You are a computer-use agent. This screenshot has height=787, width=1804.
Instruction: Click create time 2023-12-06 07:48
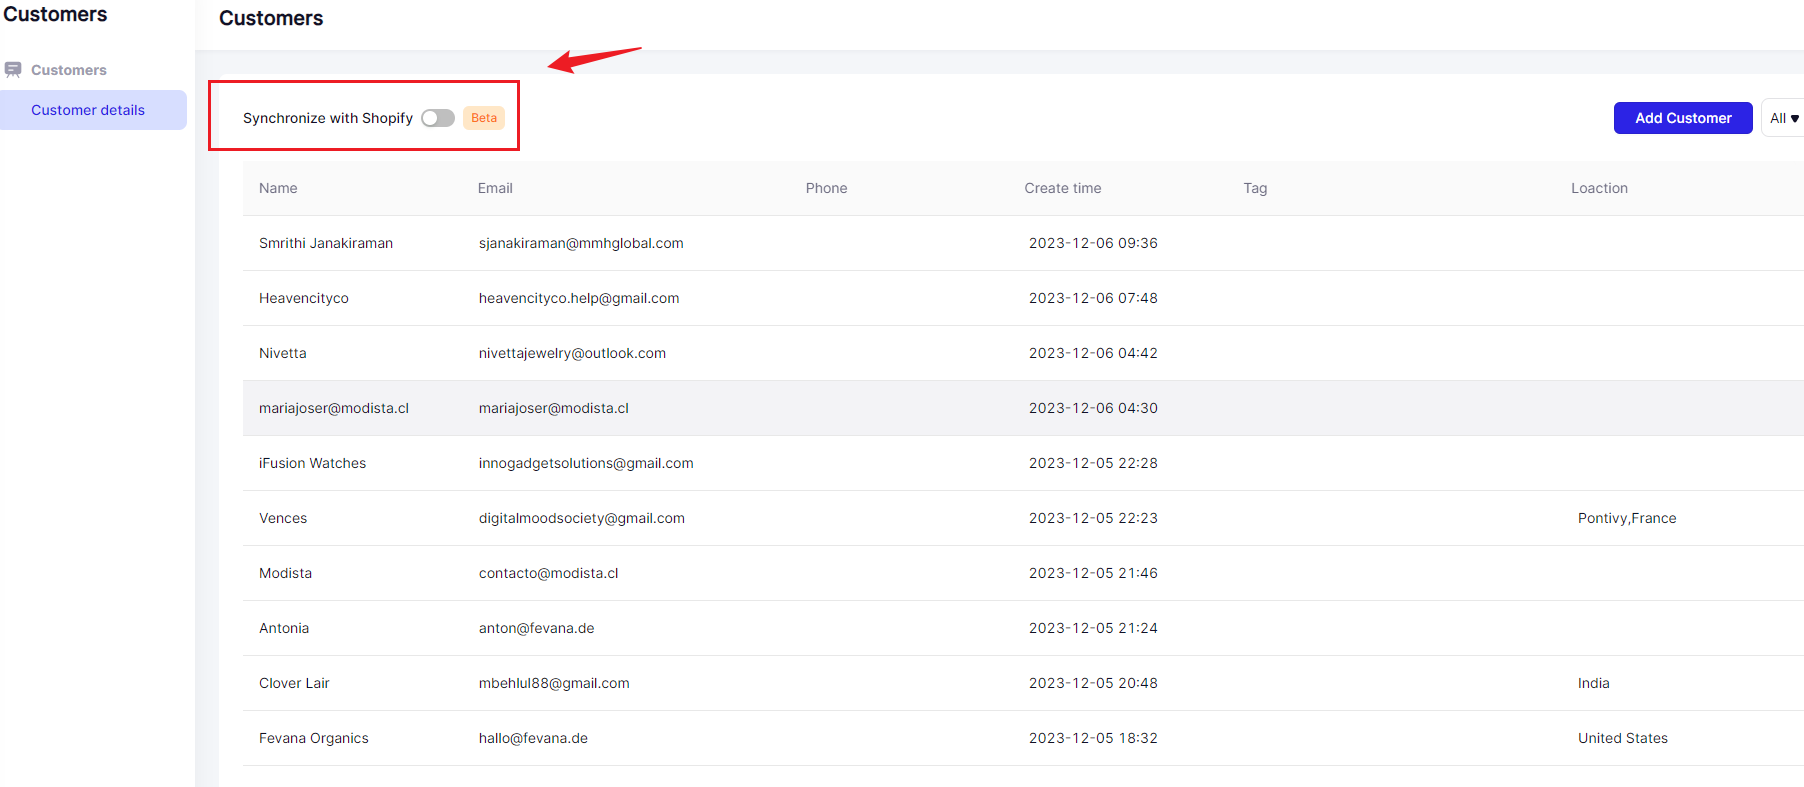tap(1093, 298)
